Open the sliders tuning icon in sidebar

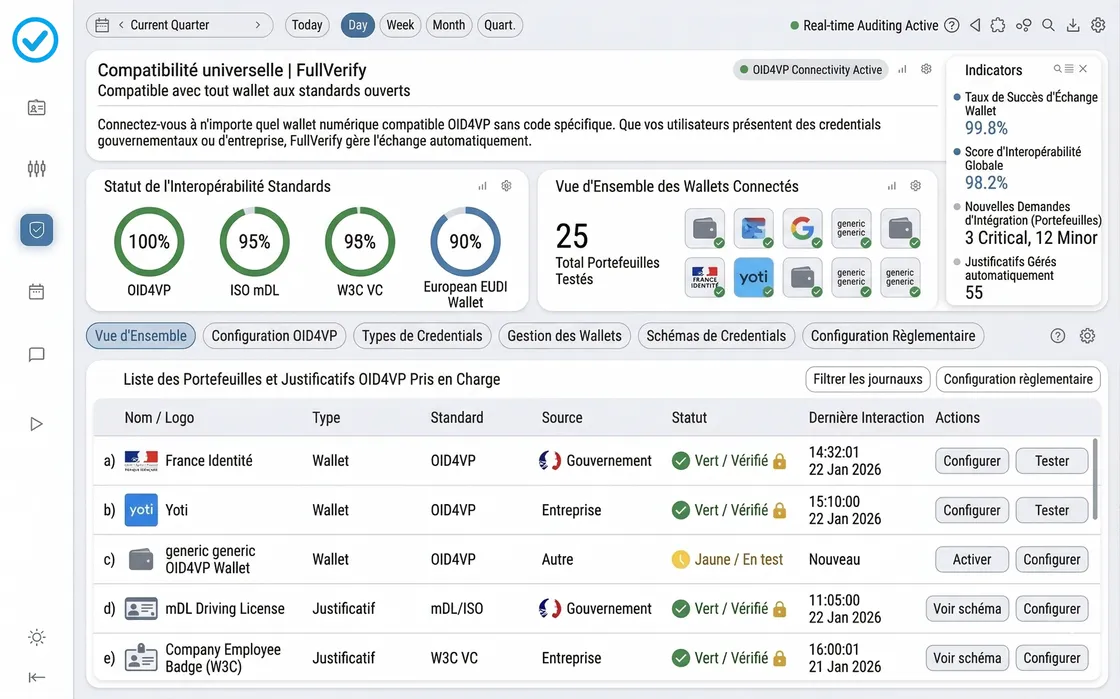click(x=37, y=169)
